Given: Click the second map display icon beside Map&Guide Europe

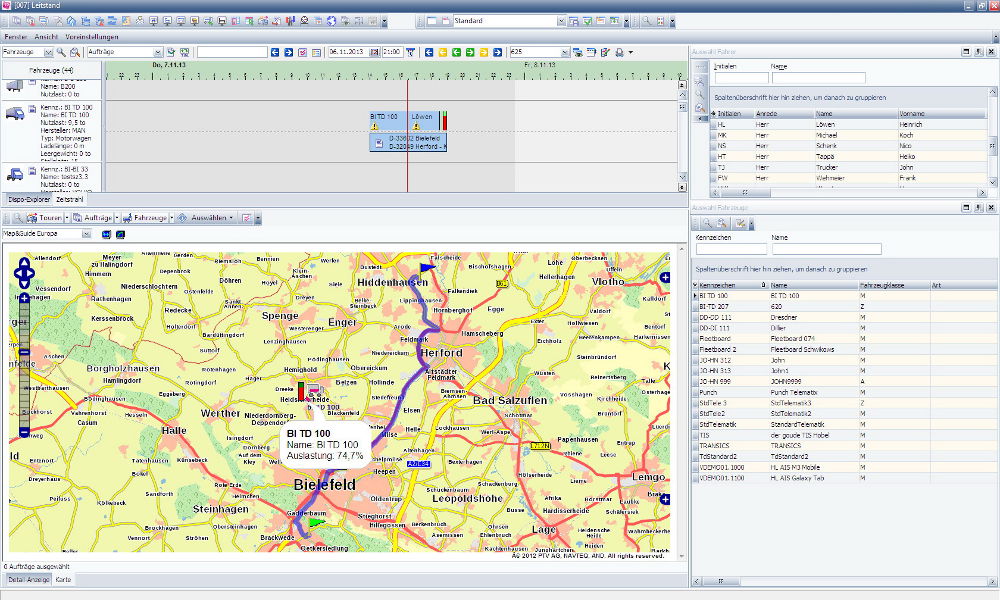Looking at the screenshot, I should pos(121,235).
